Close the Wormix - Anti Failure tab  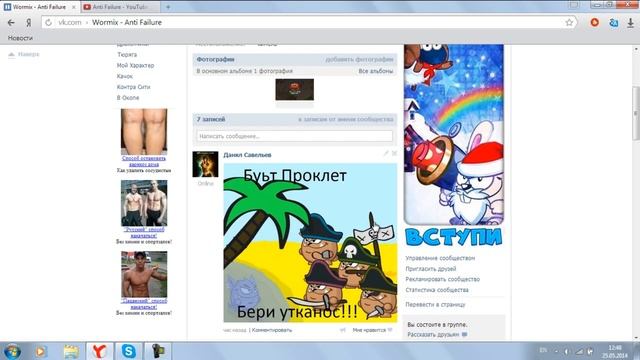pyautogui.click(x=73, y=7)
